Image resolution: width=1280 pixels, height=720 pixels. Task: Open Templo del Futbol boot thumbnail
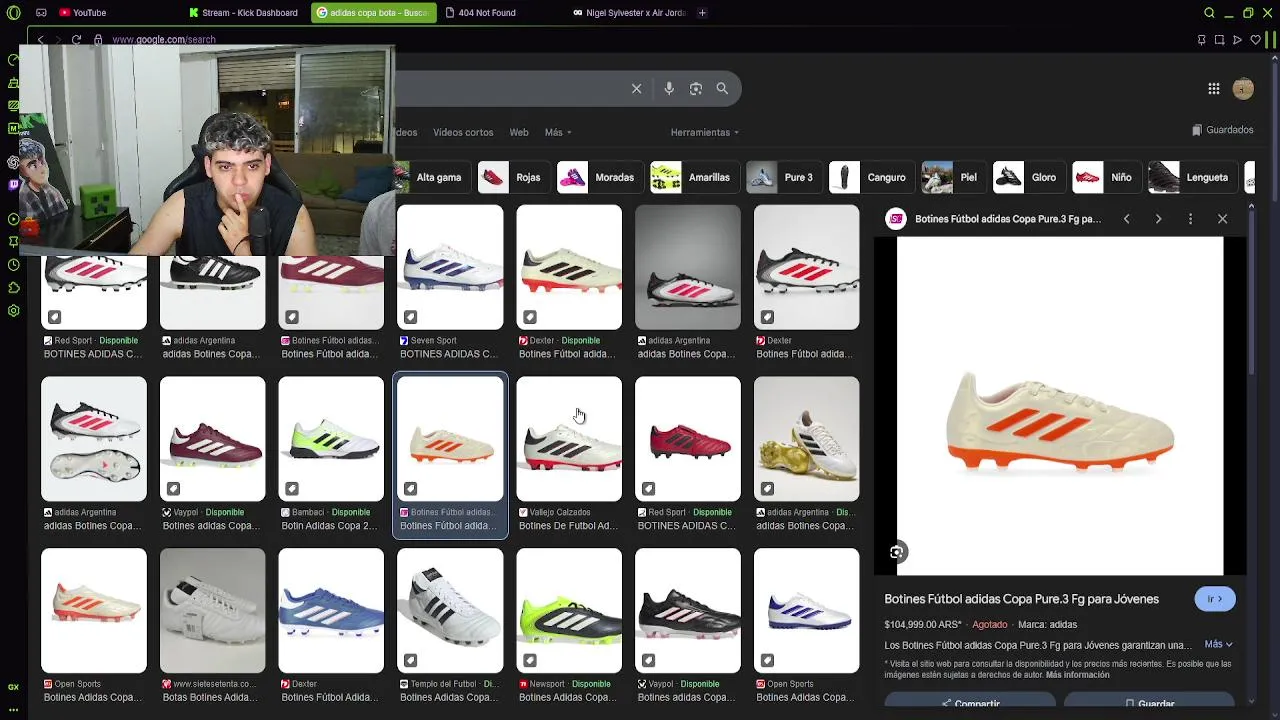tap(450, 611)
